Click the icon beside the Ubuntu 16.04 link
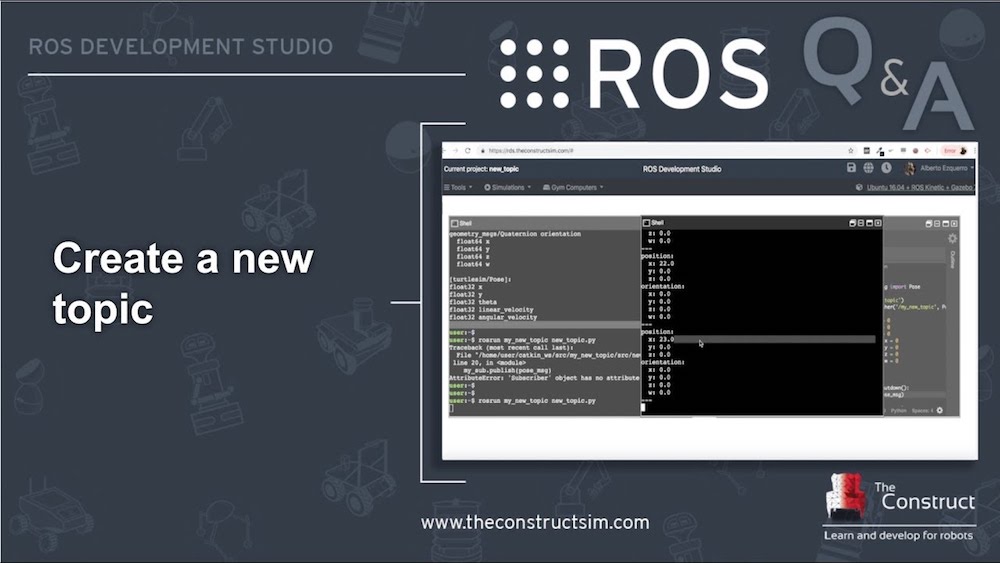Viewport: 1000px width, 563px height. [x=859, y=187]
